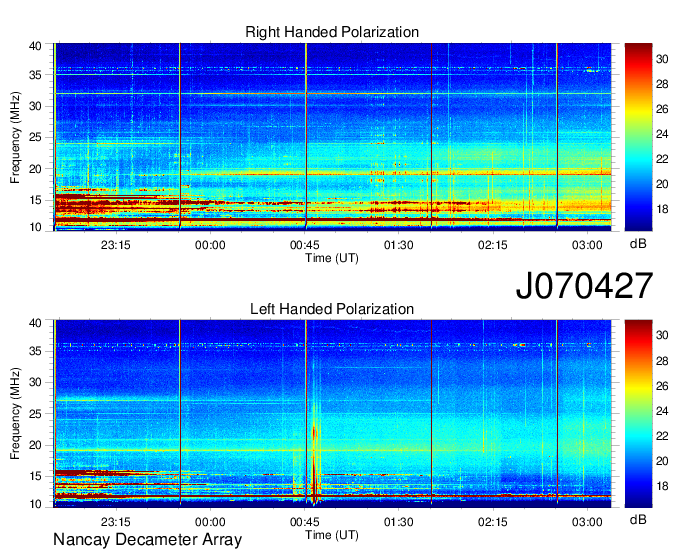
Task: Click the '01:30' tick on bottom time axis
Action: [398, 522]
